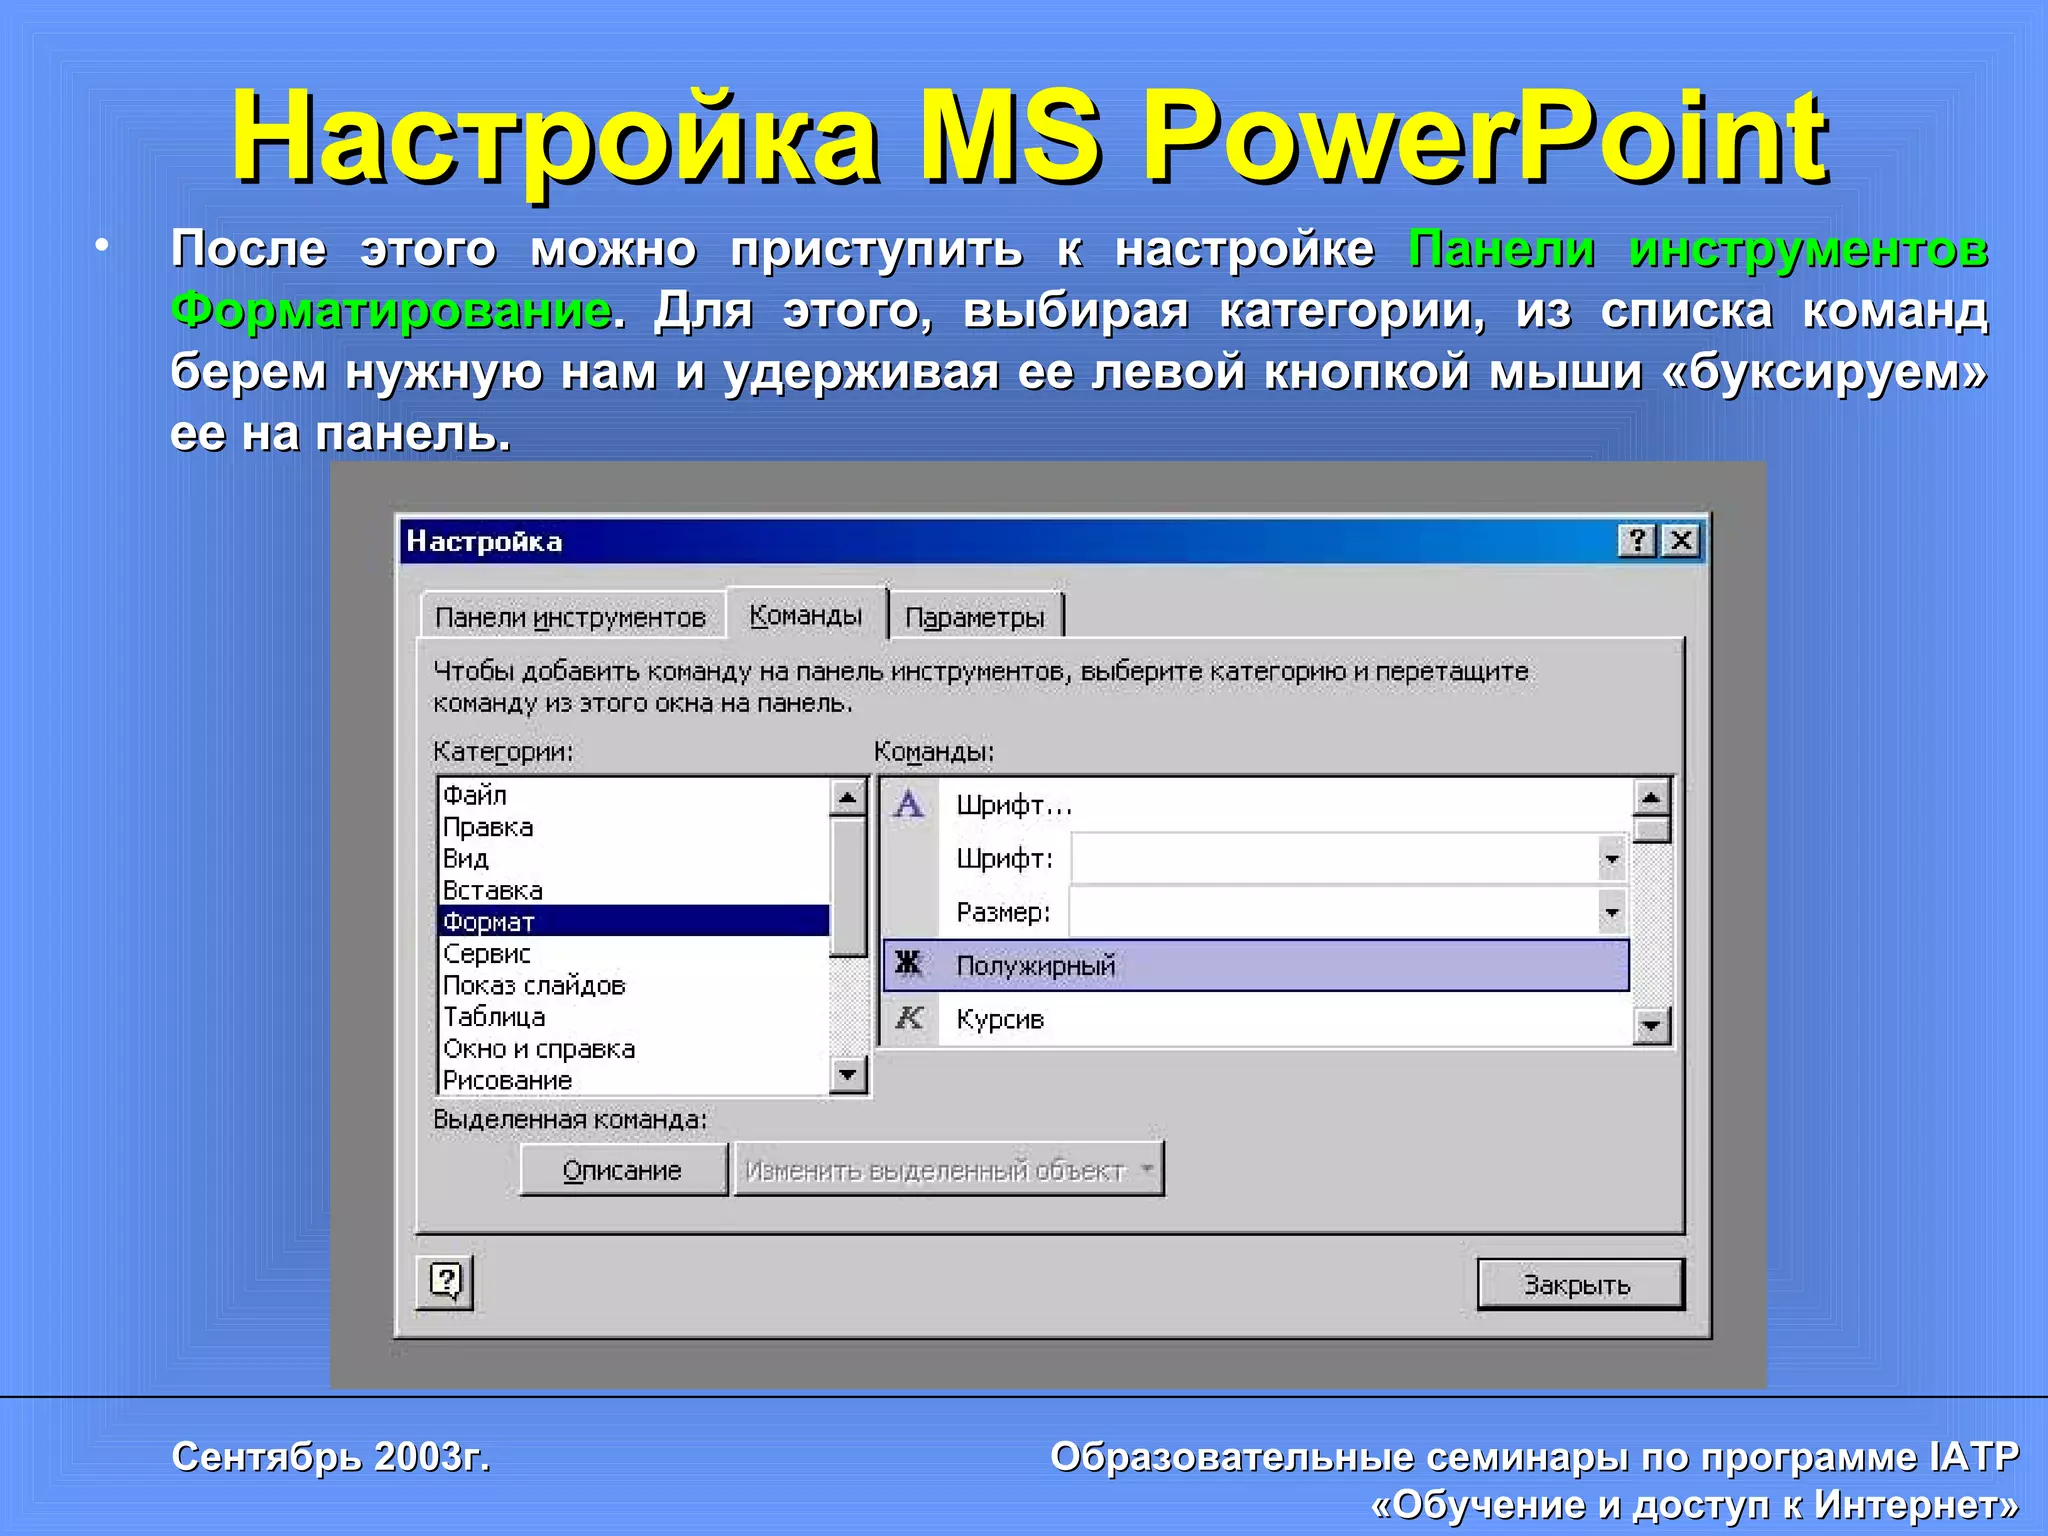Click the disabled Изменить выделенный объект dropdown

949,1170
